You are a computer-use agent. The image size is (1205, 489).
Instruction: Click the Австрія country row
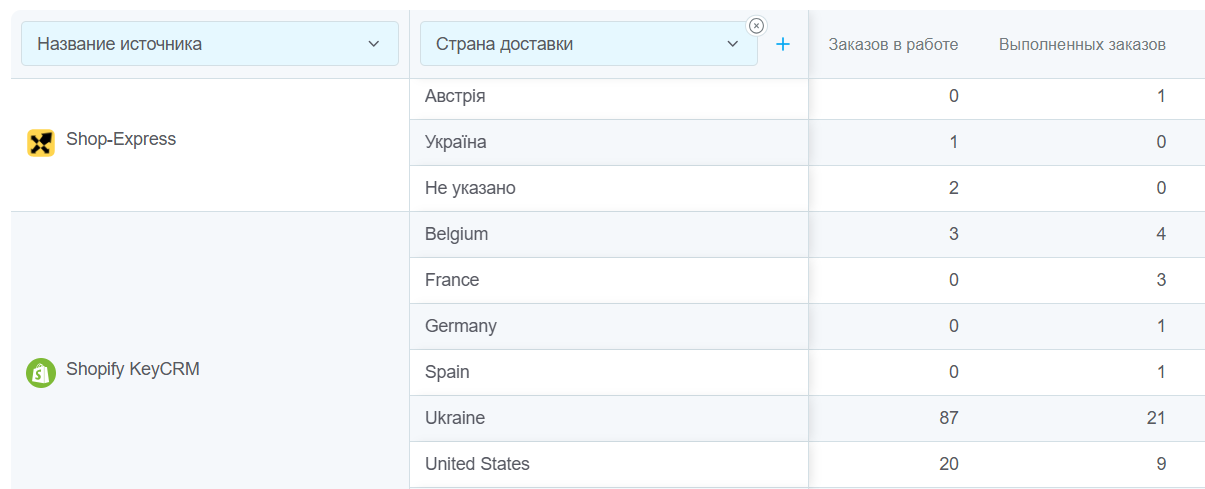(455, 96)
